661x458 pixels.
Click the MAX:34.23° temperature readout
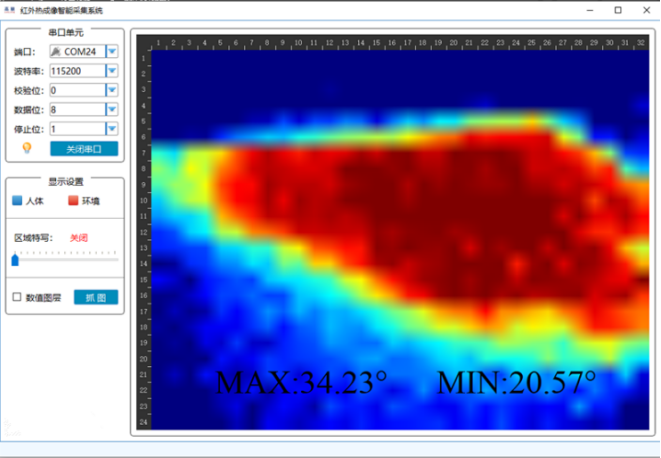coord(301,382)
